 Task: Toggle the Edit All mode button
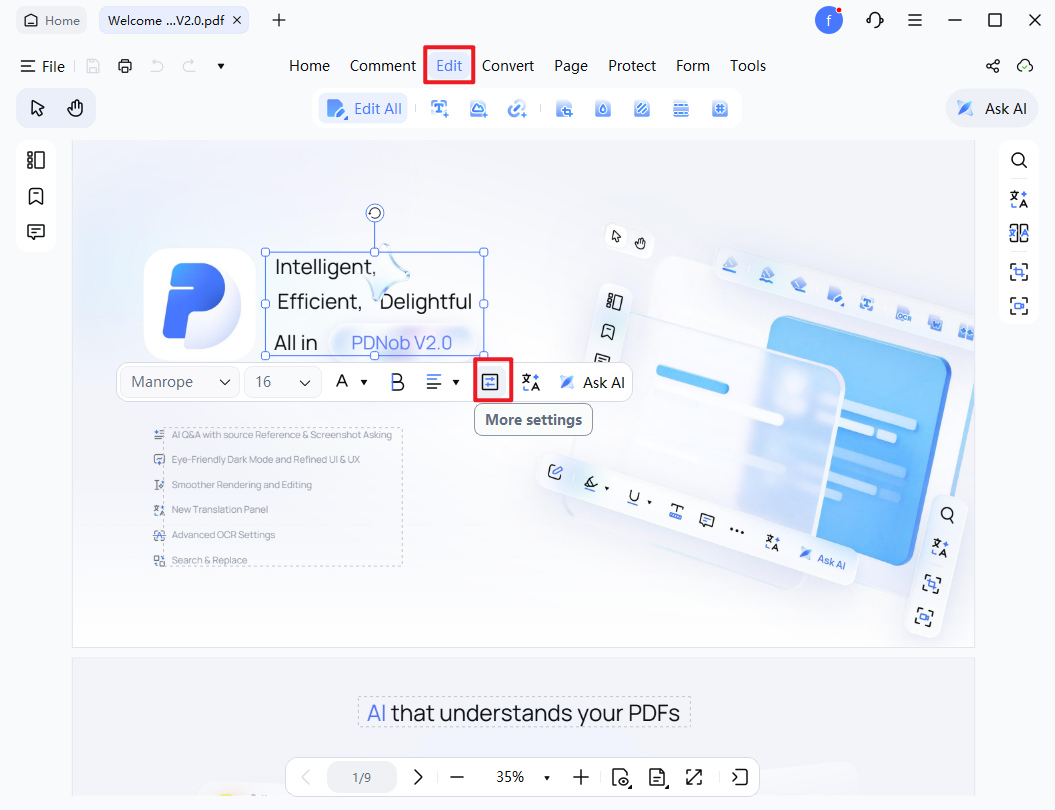pyautogui.click(x=363, y=108)
